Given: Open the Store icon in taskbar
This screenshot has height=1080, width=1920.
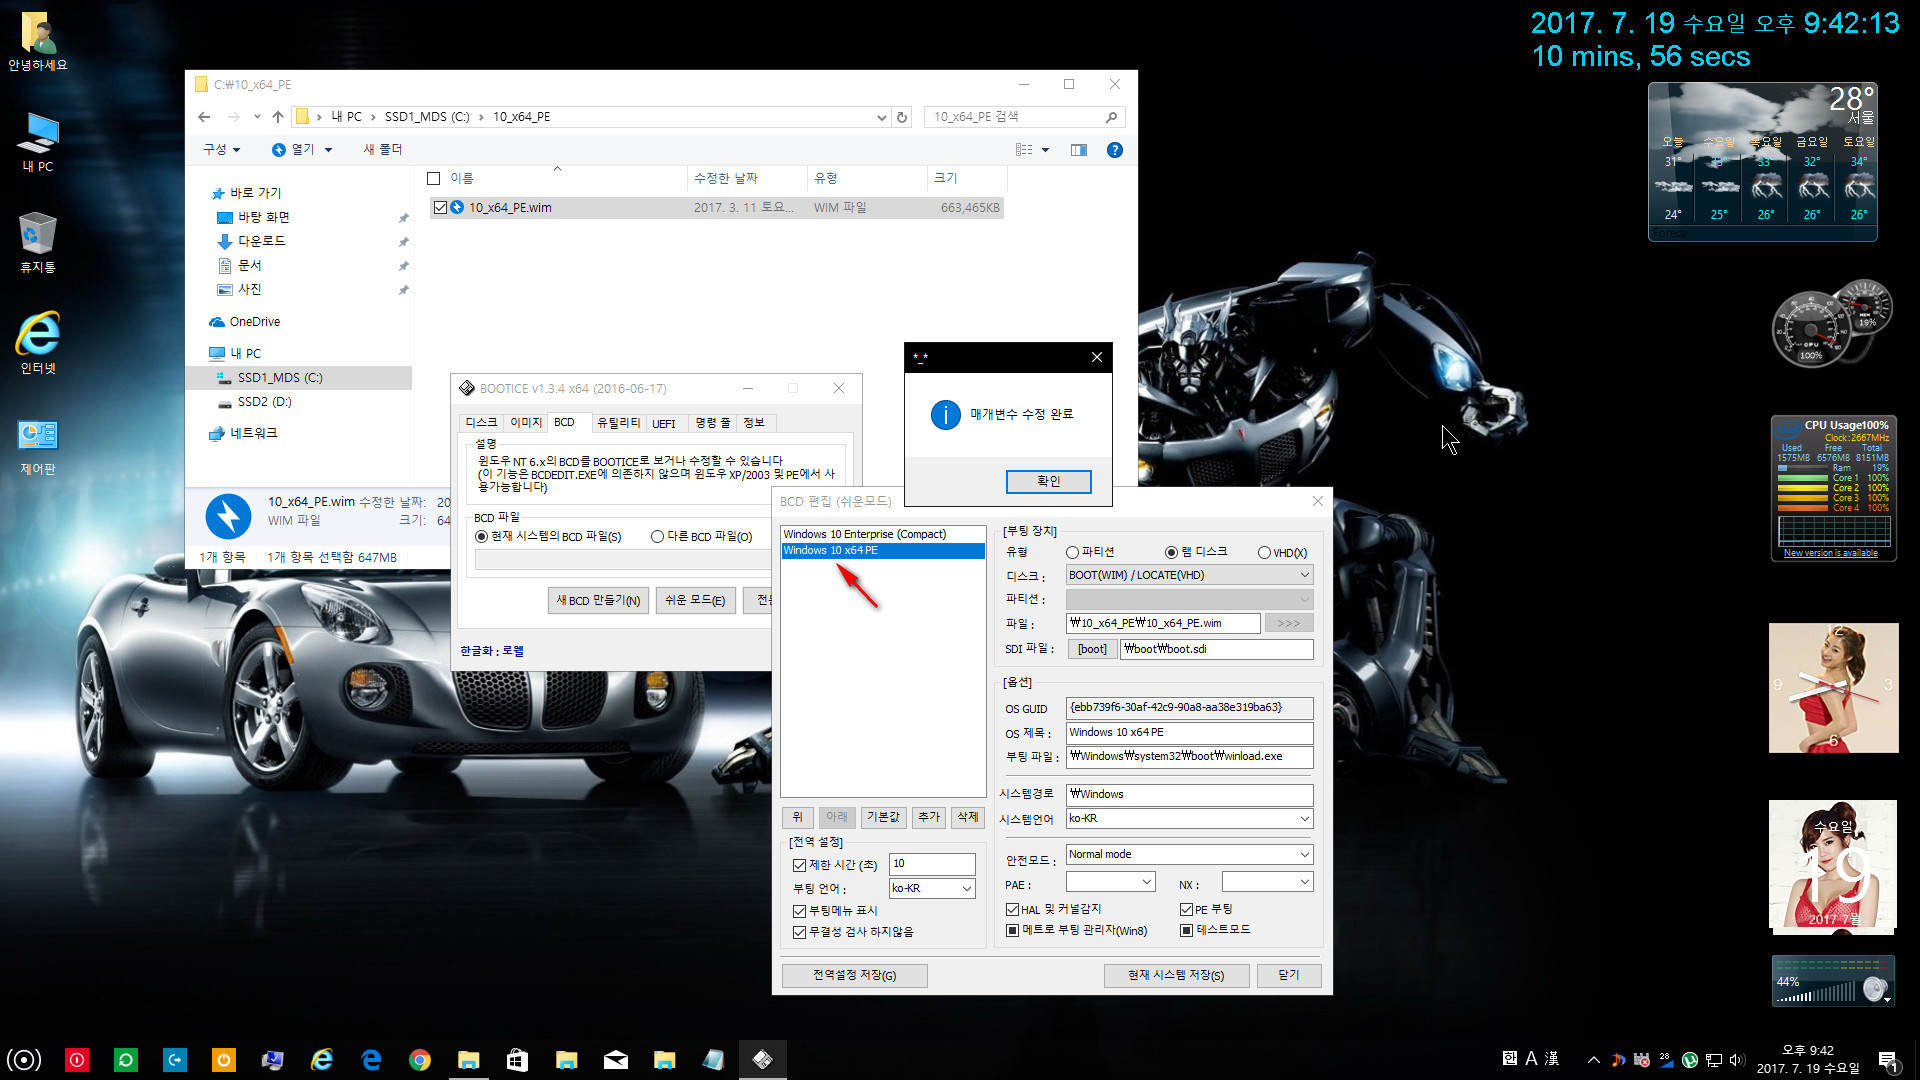Looking at the screenshot, I should tap(518, 1060).
